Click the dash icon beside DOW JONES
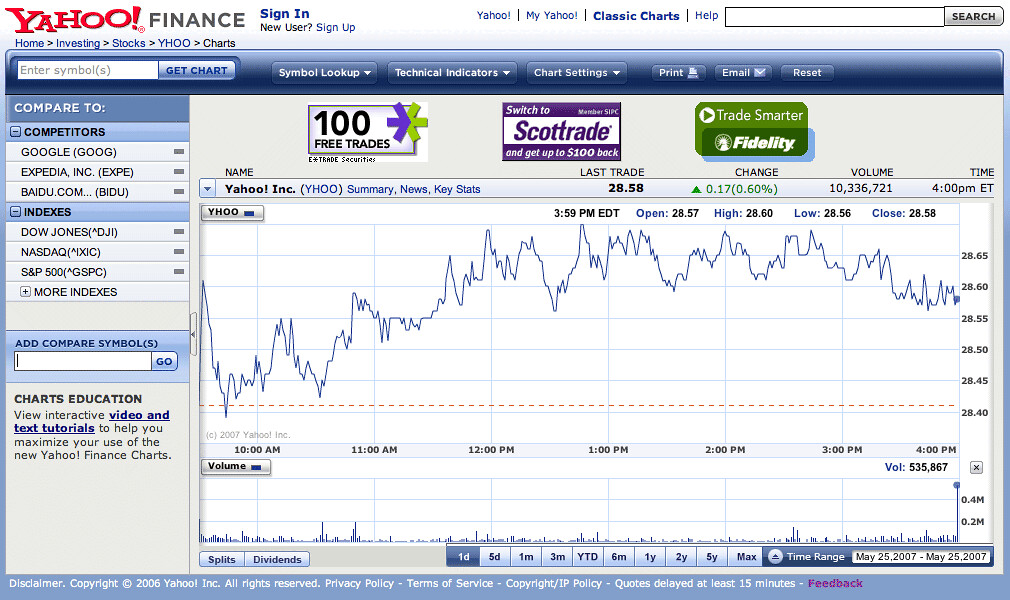 179,232
